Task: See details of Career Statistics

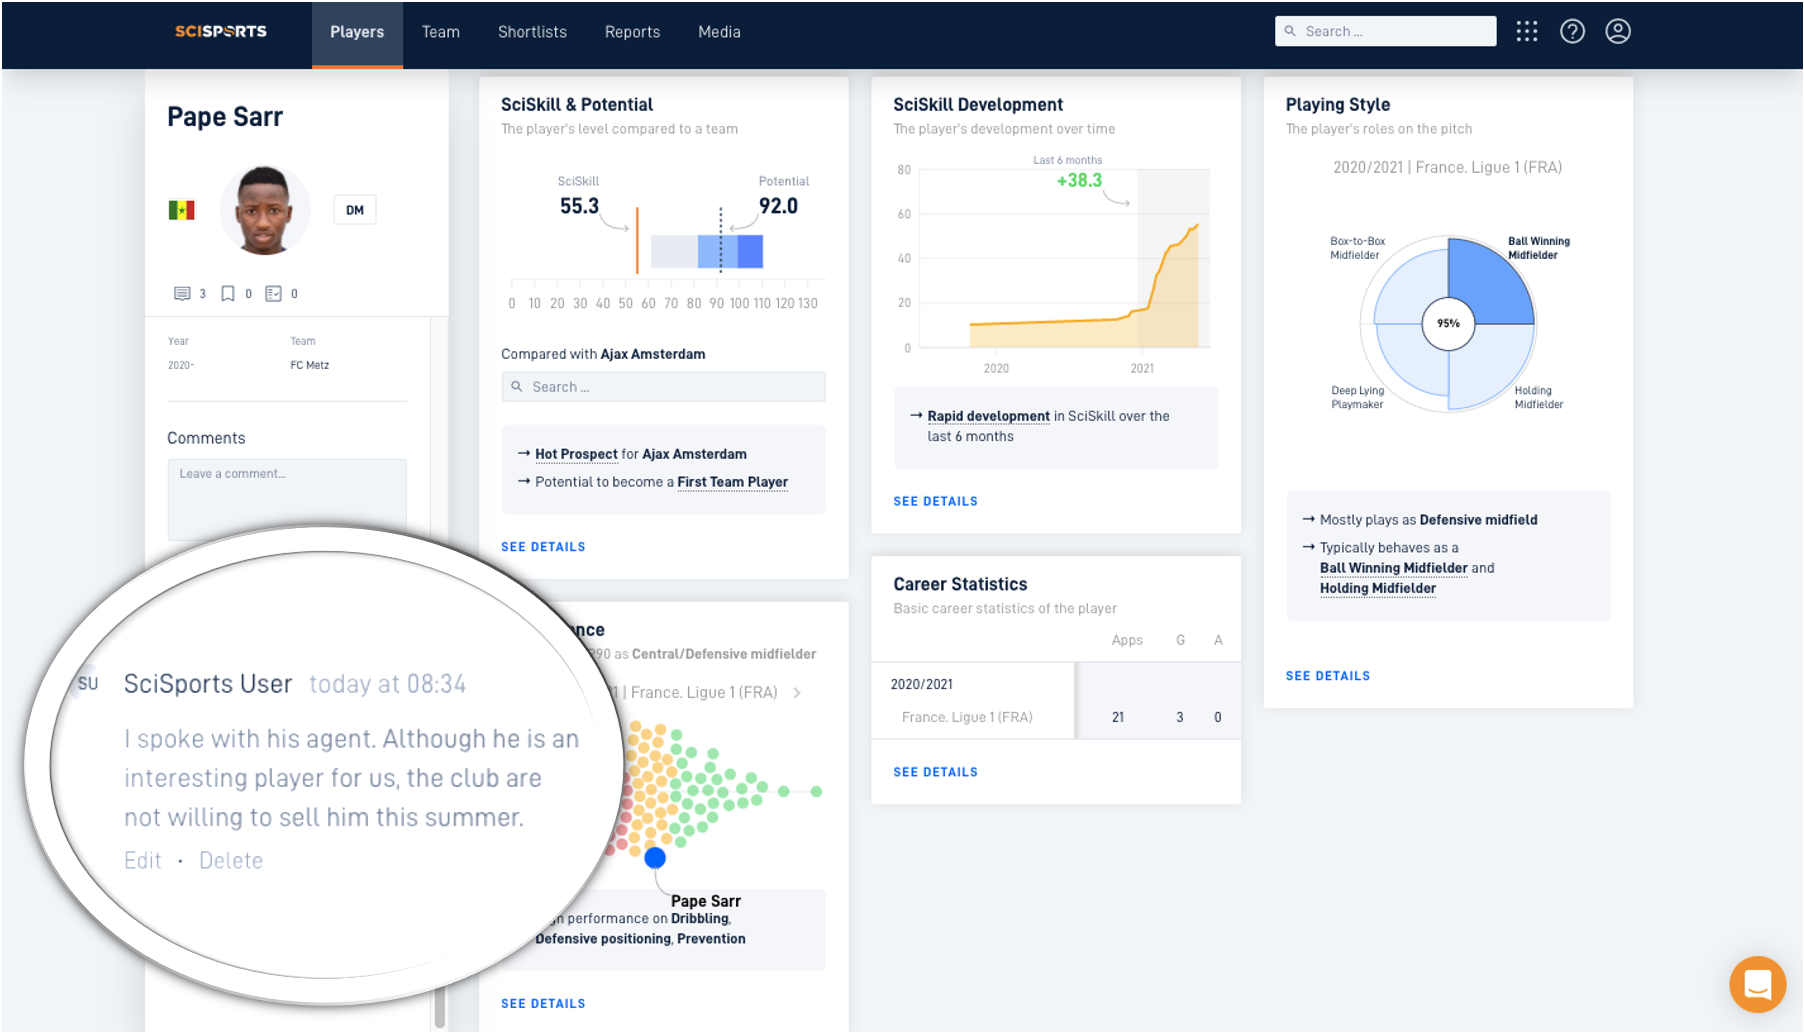Action: [x=935, y=772]
